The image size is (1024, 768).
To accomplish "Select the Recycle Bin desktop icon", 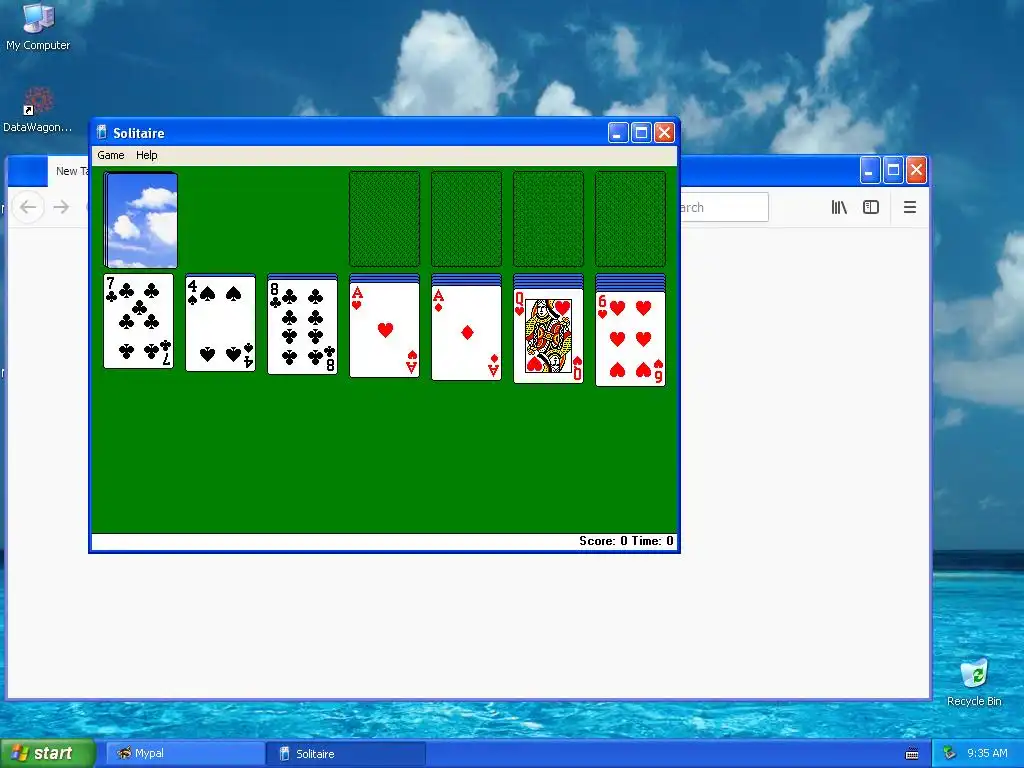I will click(x=974, y=682).
